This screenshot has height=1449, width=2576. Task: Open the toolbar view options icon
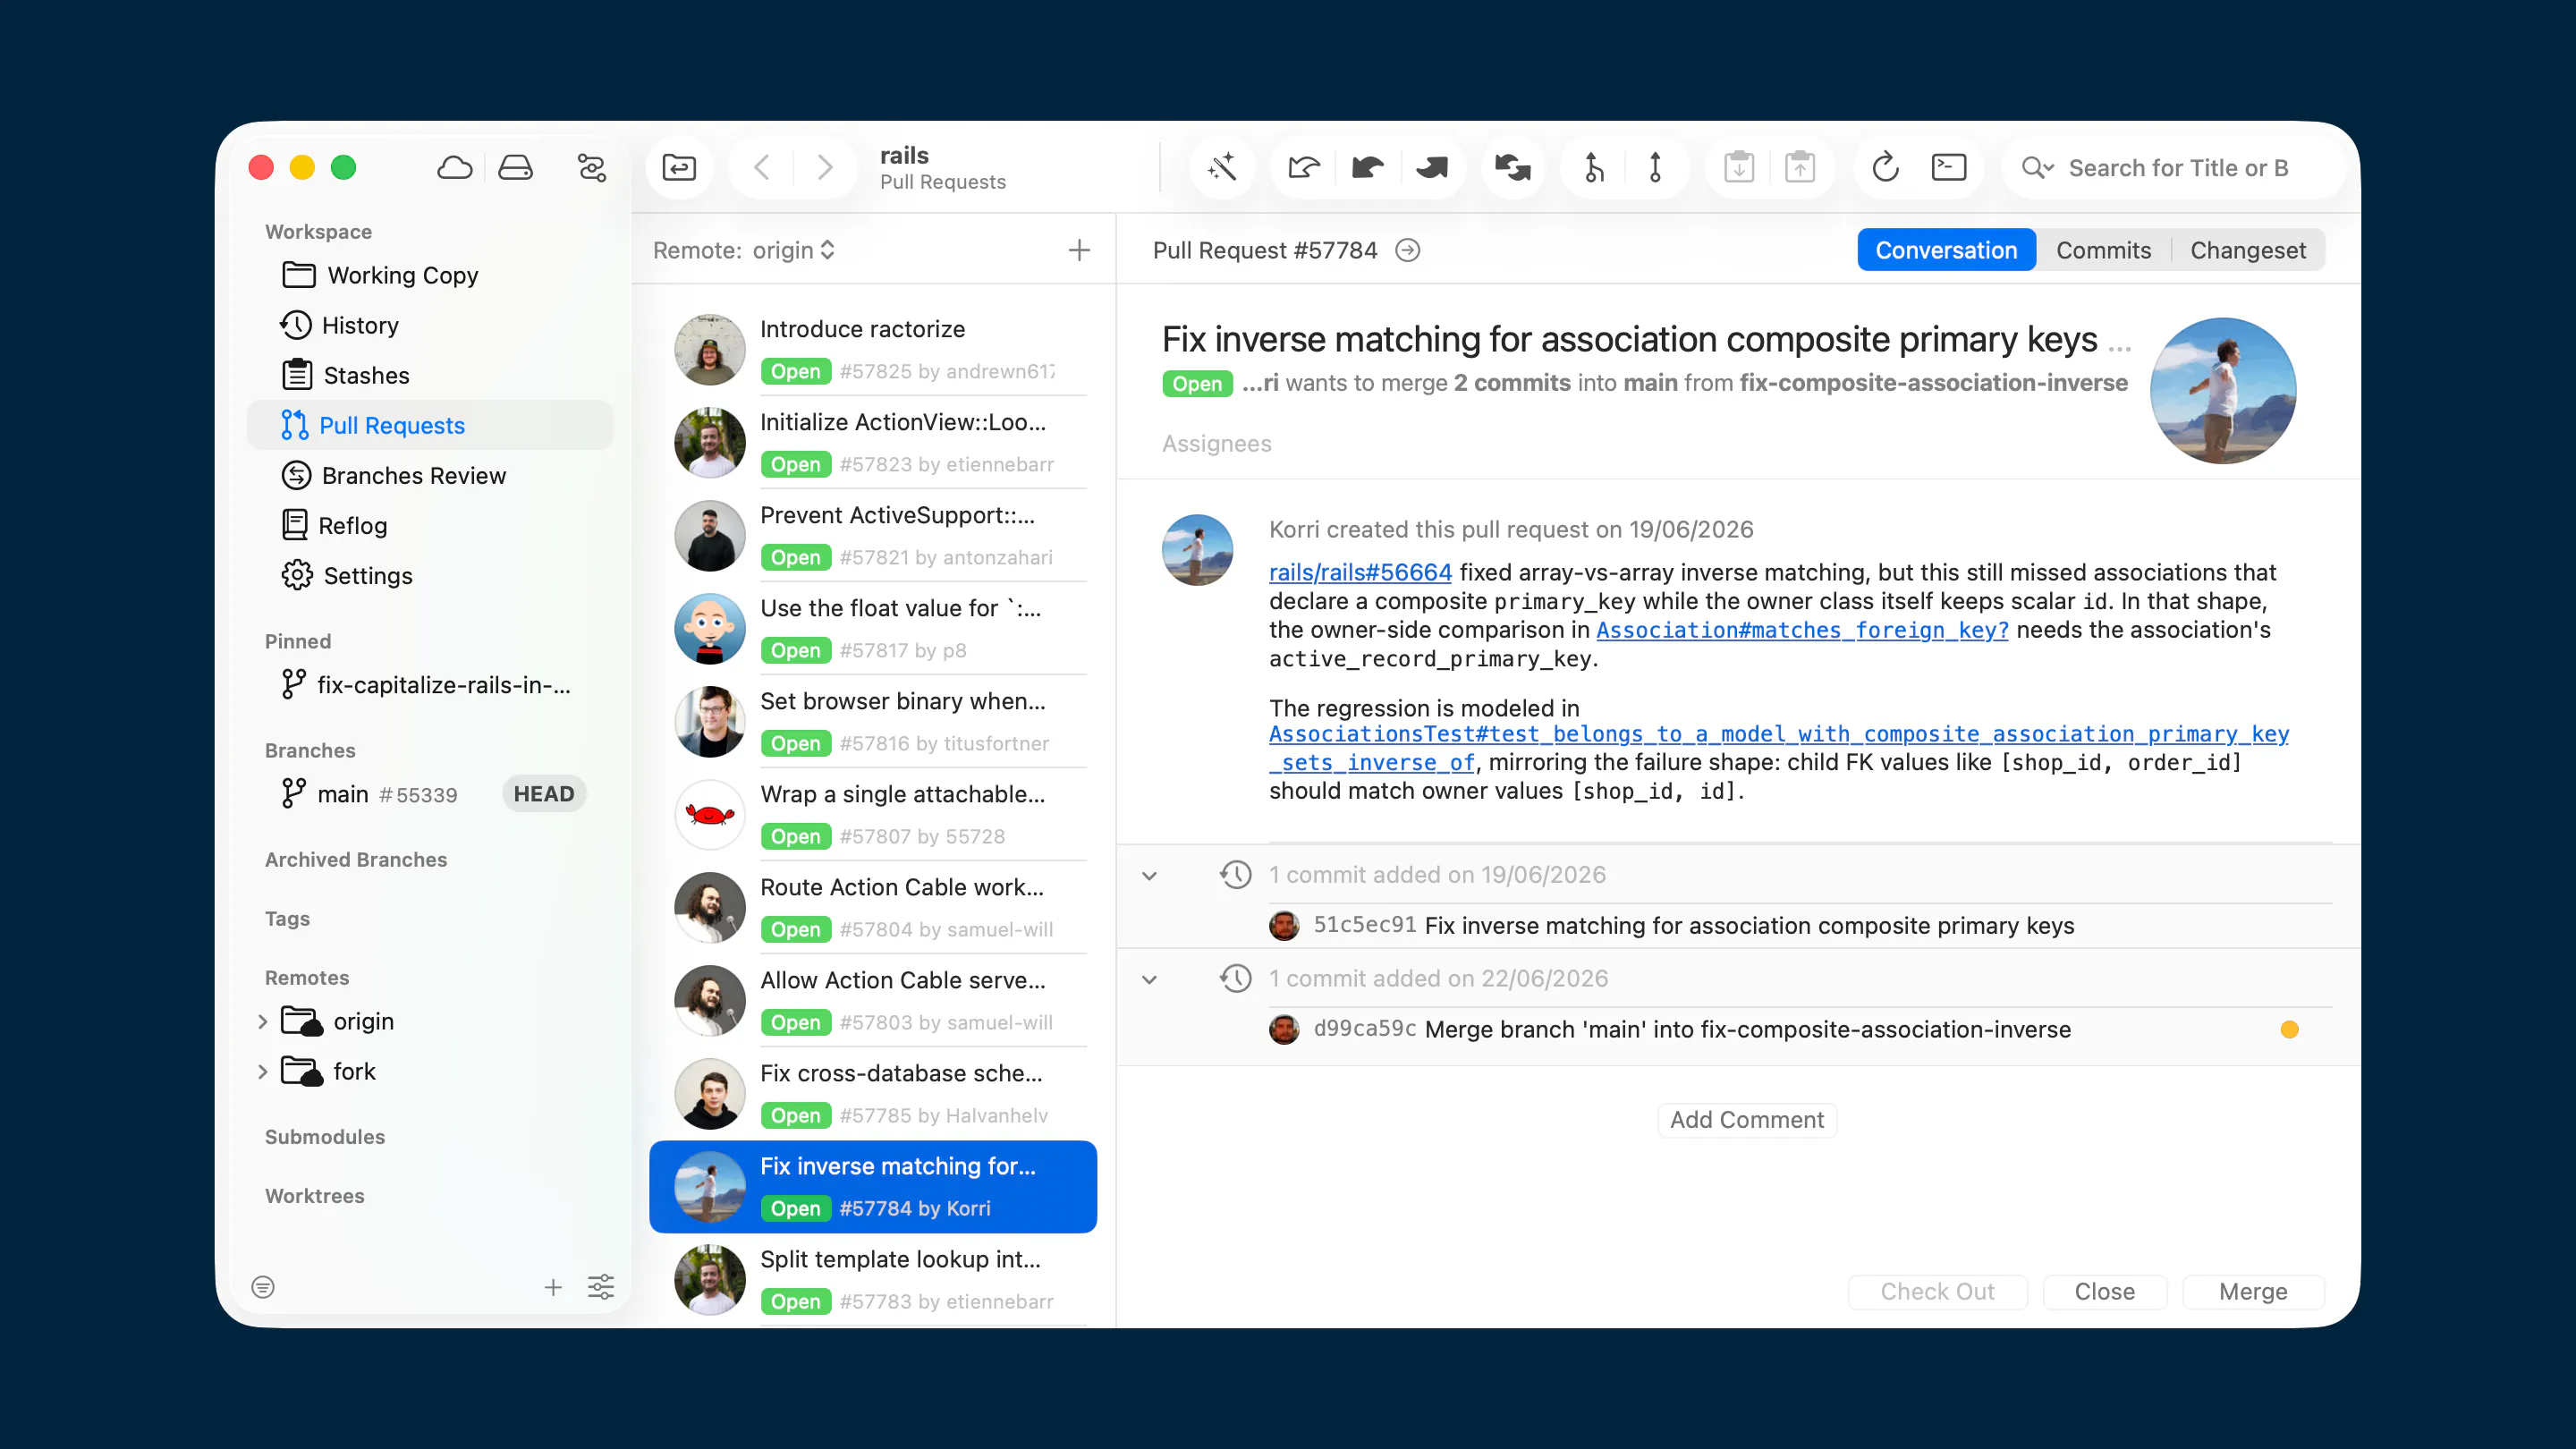(592, 167)
